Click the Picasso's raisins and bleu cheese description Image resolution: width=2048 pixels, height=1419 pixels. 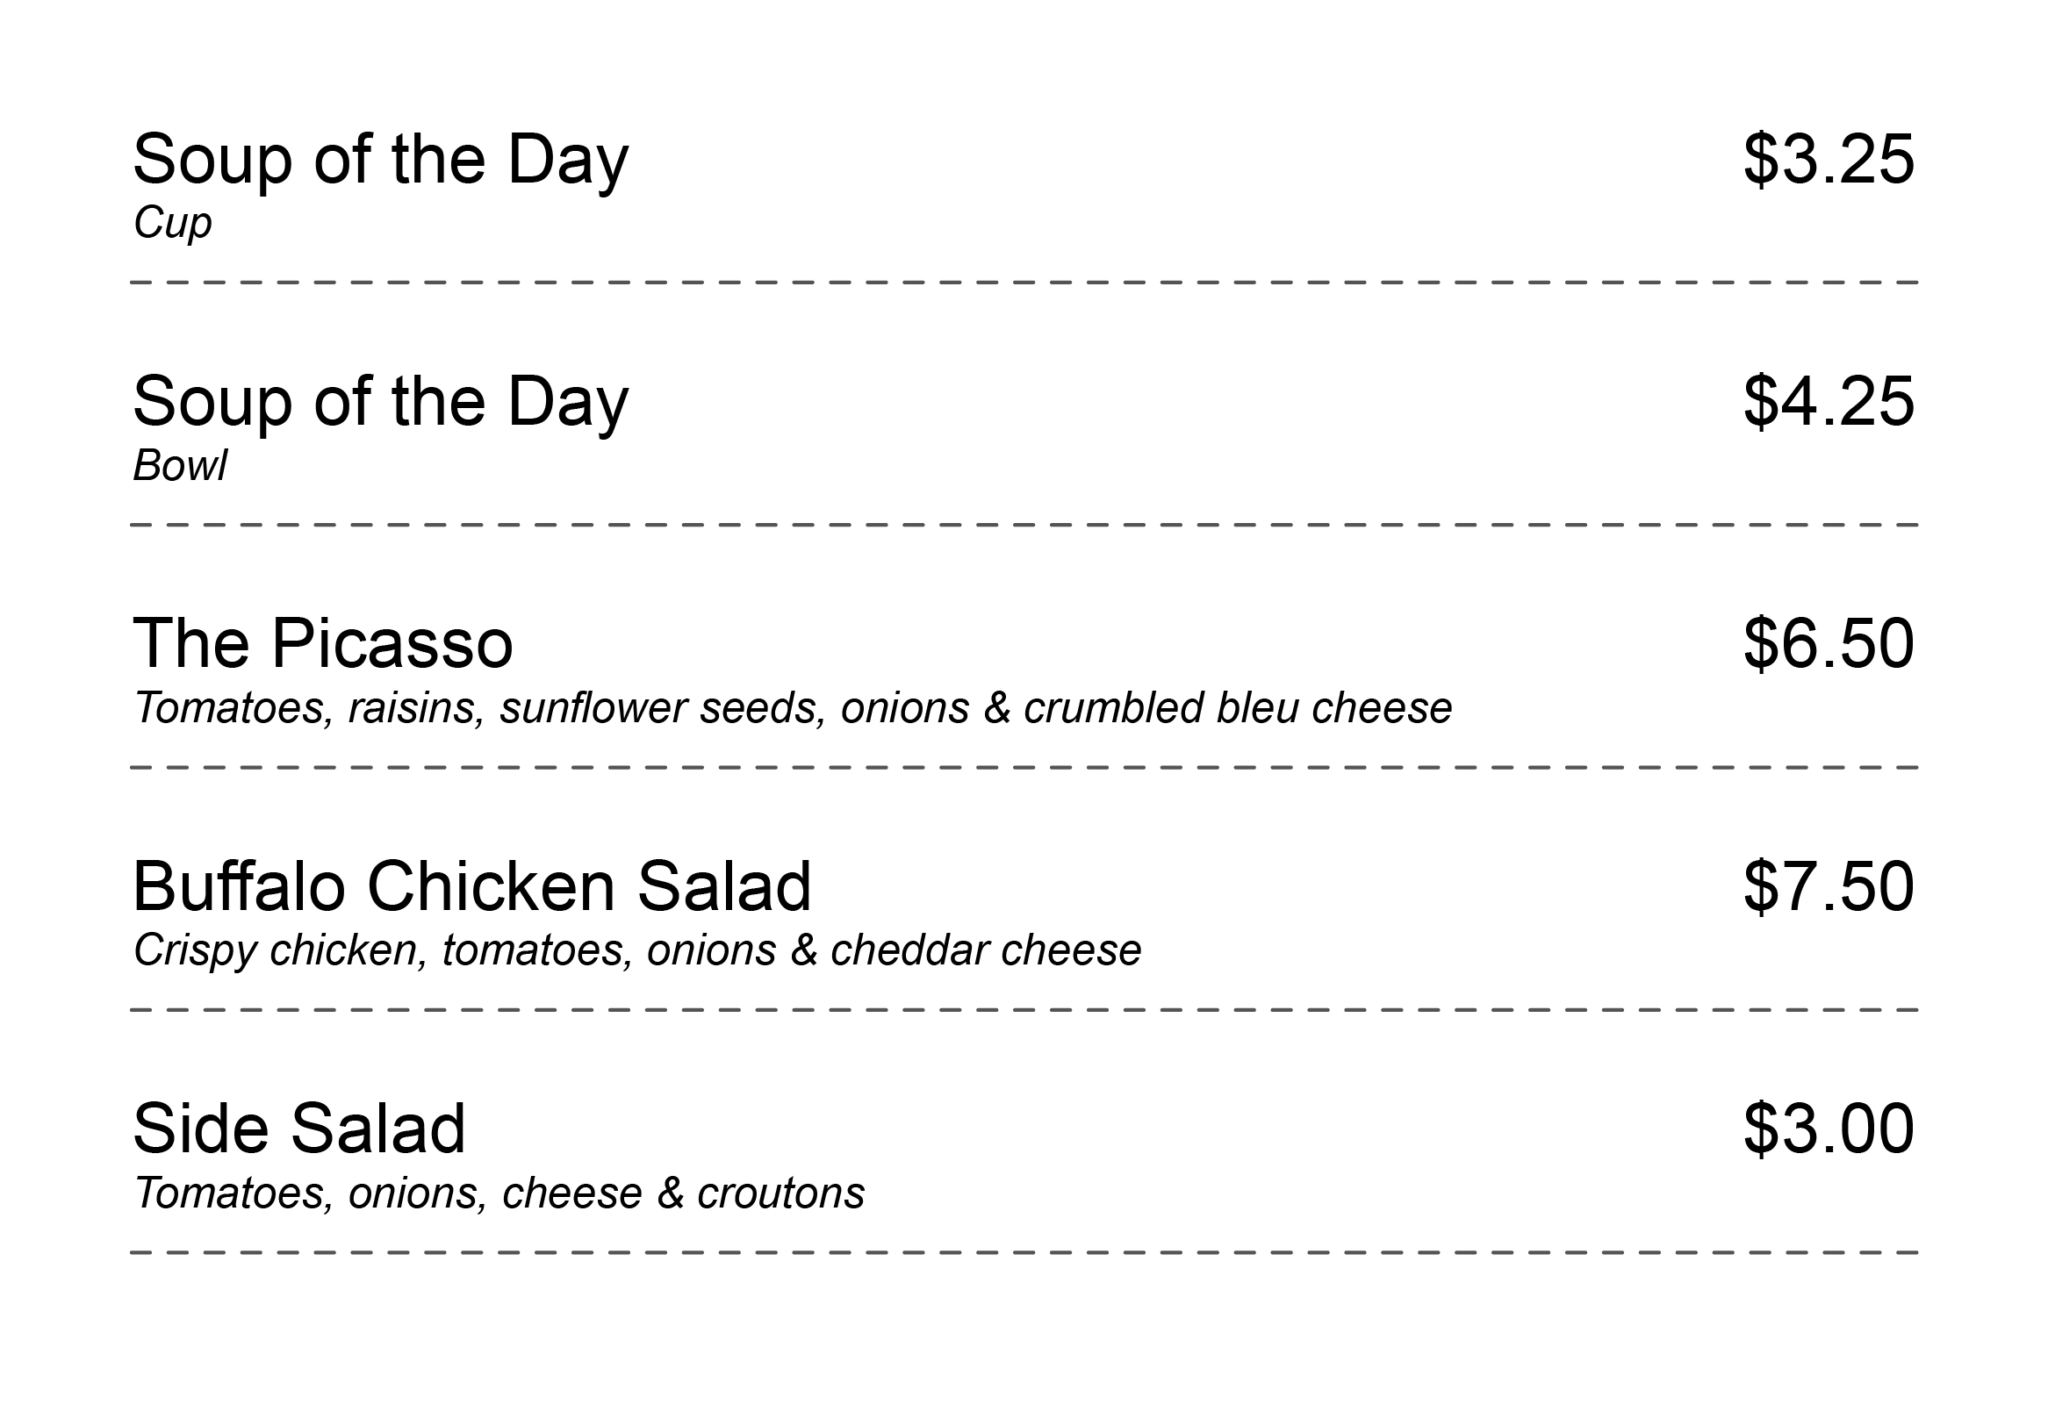point(792,708)
